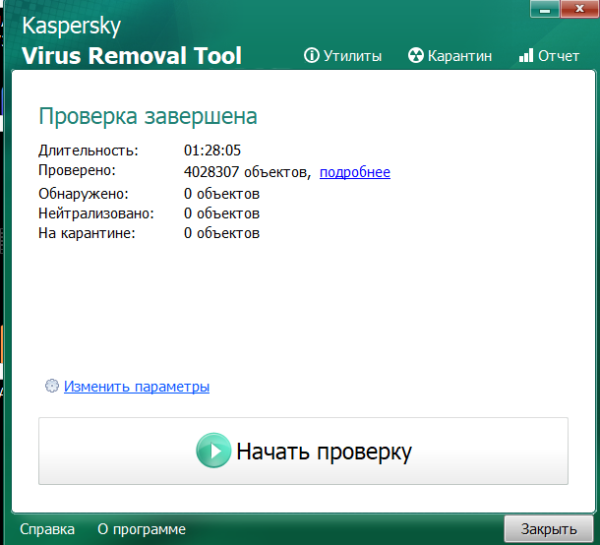Screen dimensions: 600x545
Task: Open О программе in the bottom bar
Action: coord(141,529)
